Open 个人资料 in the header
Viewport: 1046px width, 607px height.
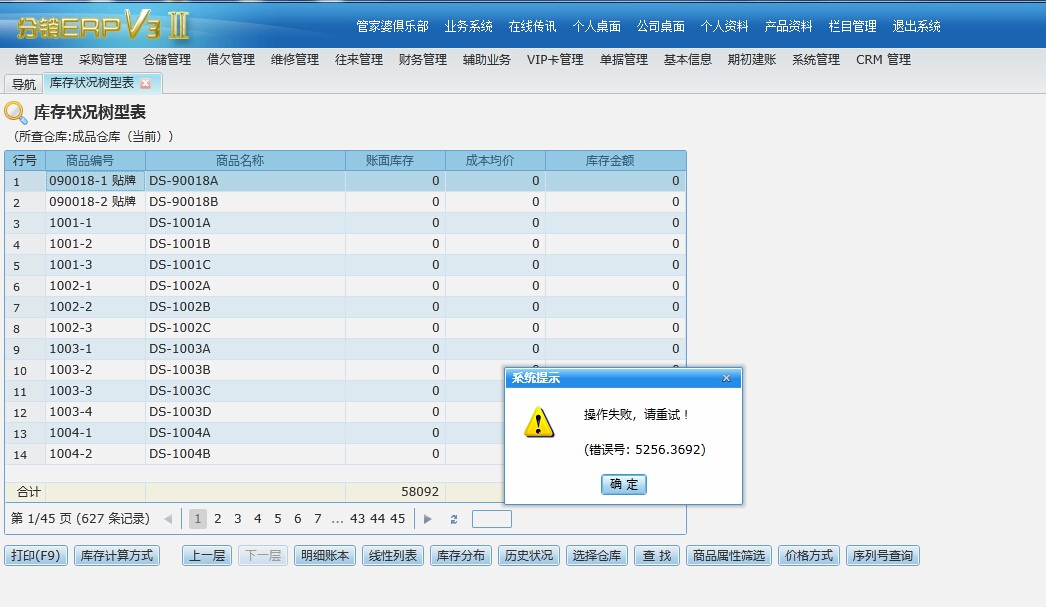coord(724,26)
